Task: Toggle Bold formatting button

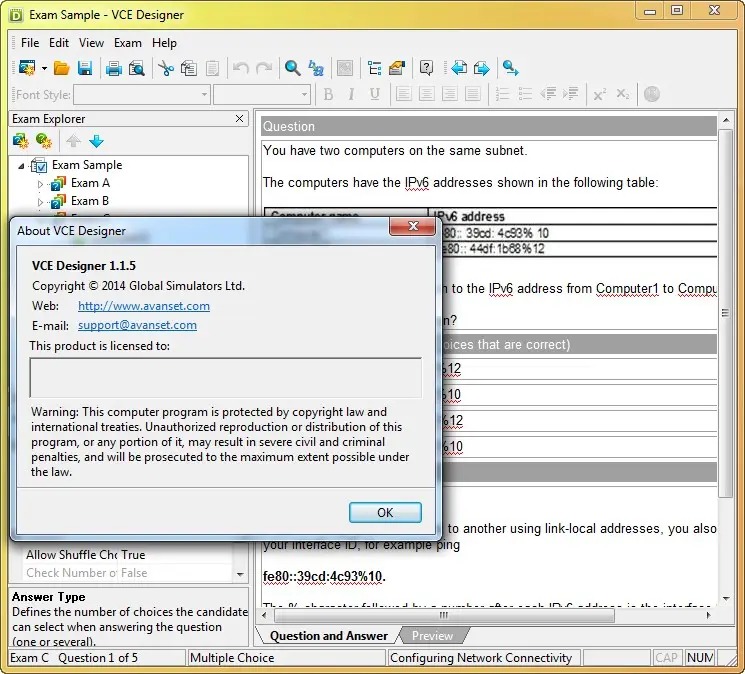Action: (328, 95)
